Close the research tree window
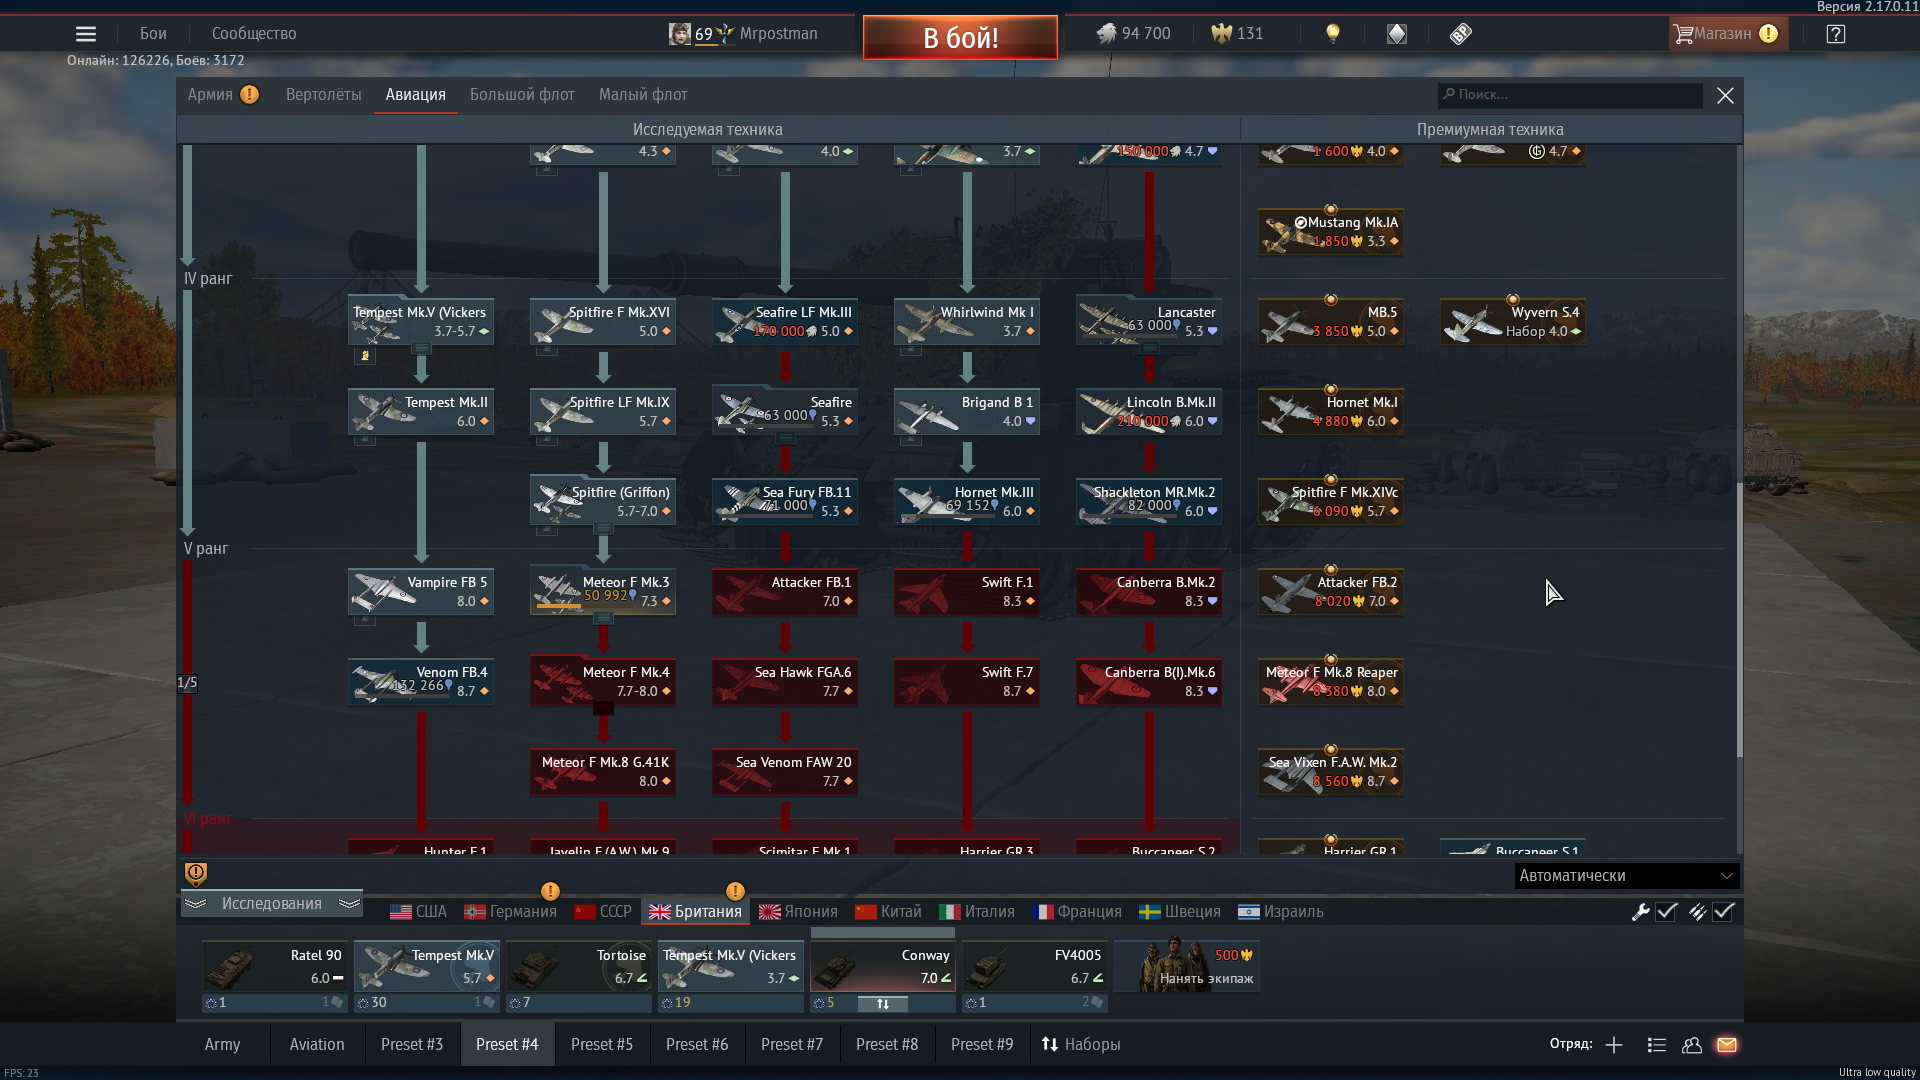Screen dimensions: 1920x1080 click(1725, 95)
